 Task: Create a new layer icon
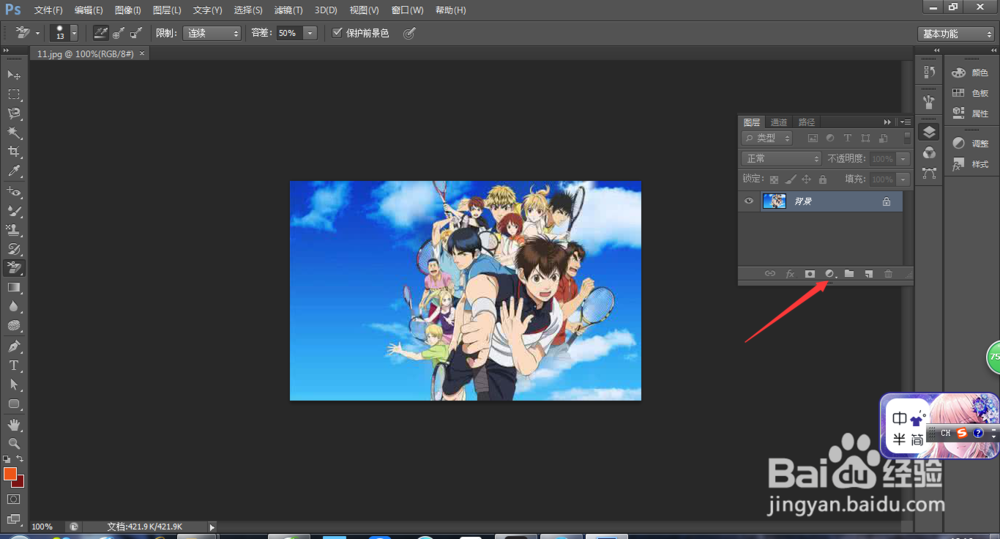coord(869,274)
